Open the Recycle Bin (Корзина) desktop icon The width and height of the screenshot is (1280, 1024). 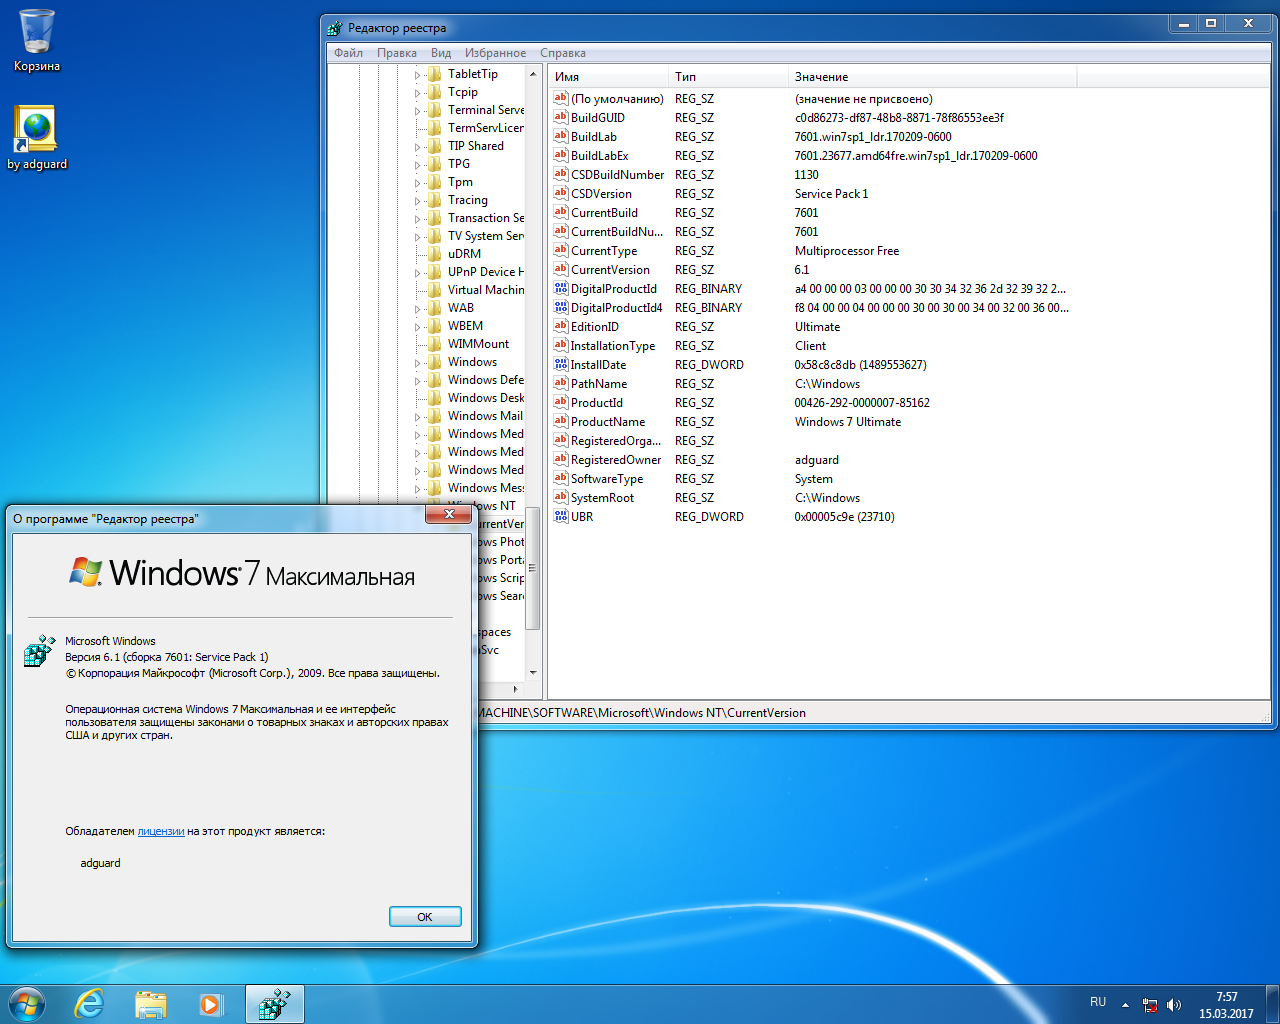pos(37,41)
